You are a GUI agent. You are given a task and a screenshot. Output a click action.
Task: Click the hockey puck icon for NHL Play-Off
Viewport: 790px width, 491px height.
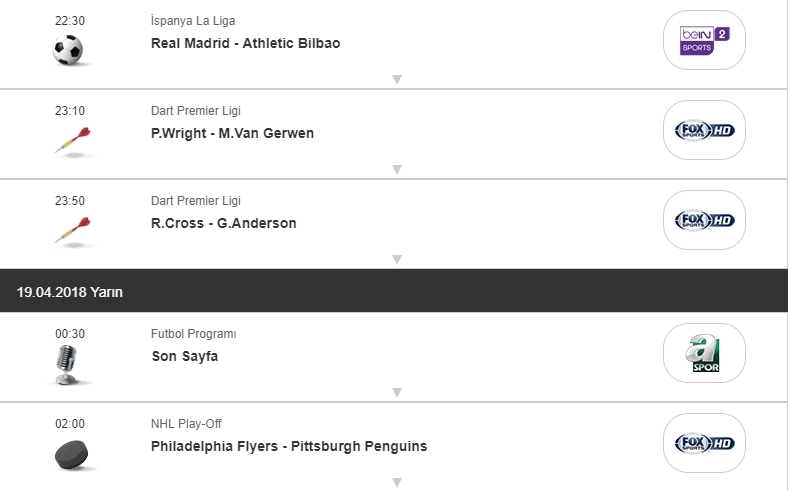(x=72, y=456)
